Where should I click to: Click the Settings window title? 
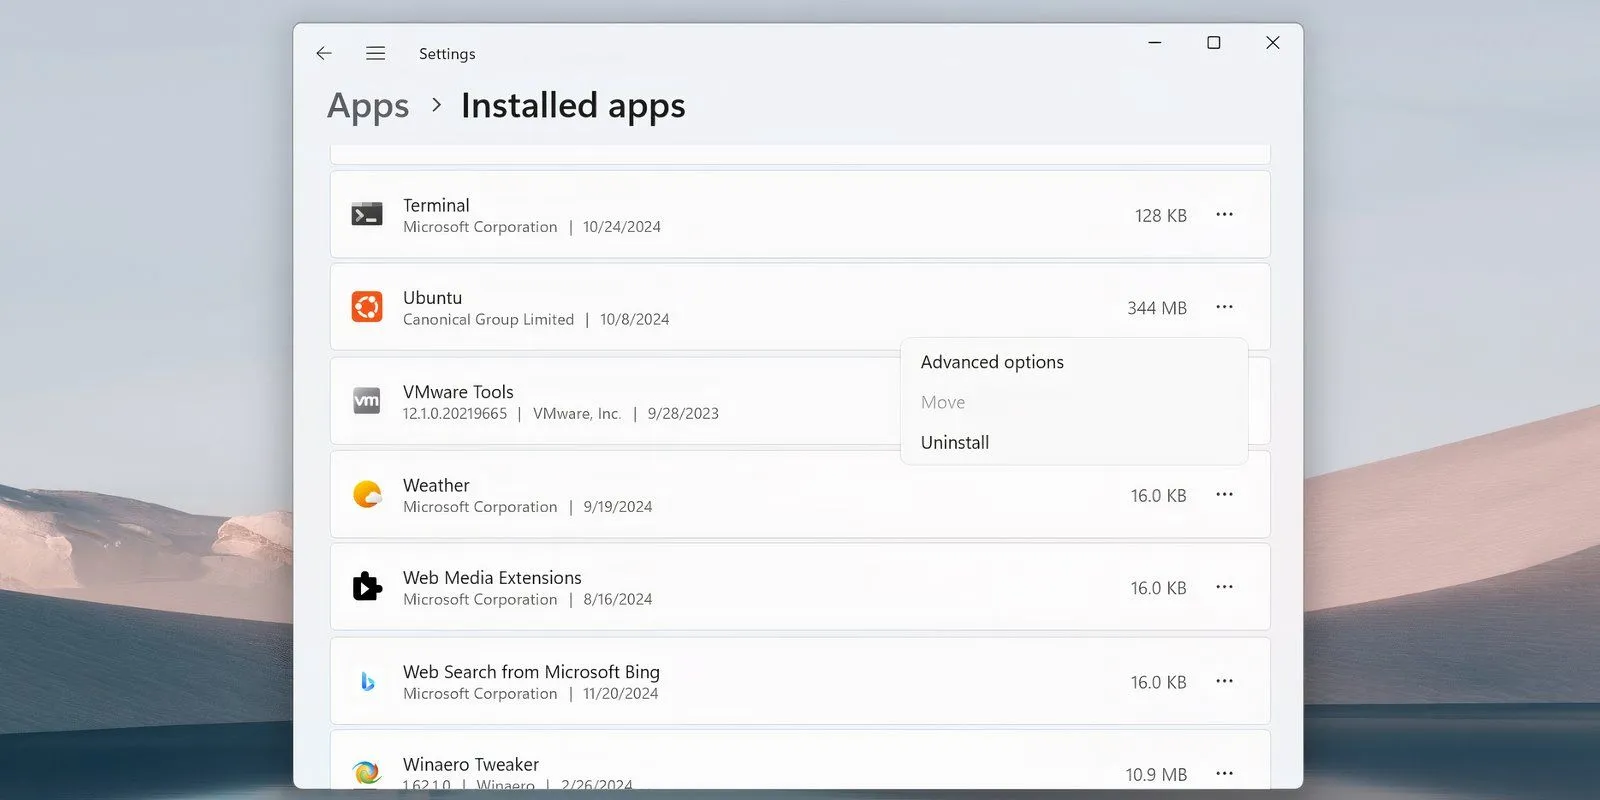tap(447, 54)
